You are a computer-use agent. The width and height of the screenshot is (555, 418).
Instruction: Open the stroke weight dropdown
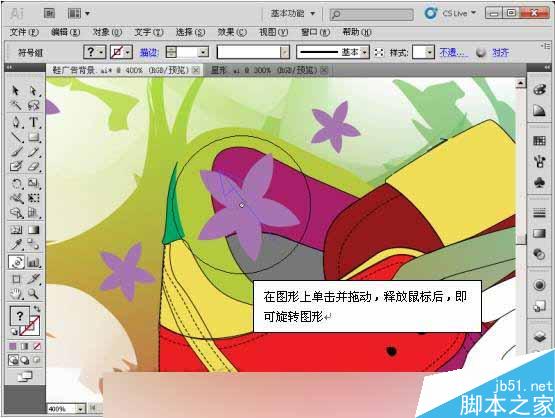click(x=203, y=52)
